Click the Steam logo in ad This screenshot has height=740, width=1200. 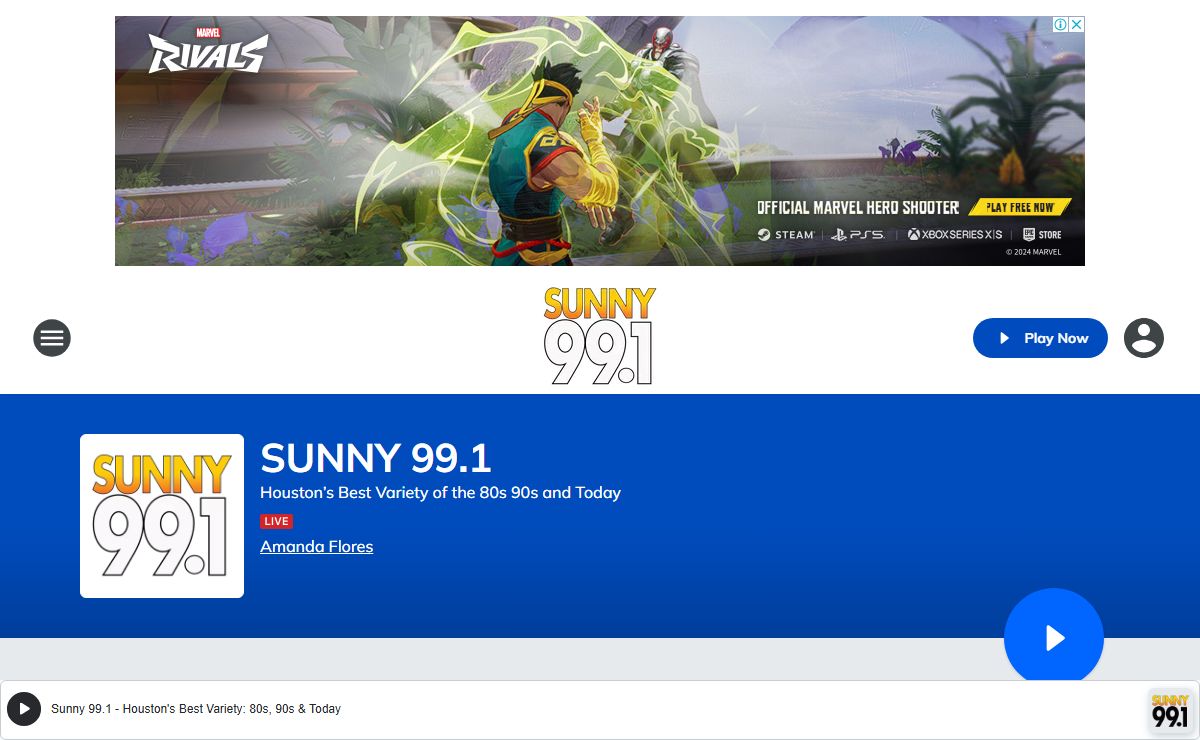(x=786, y=235)
